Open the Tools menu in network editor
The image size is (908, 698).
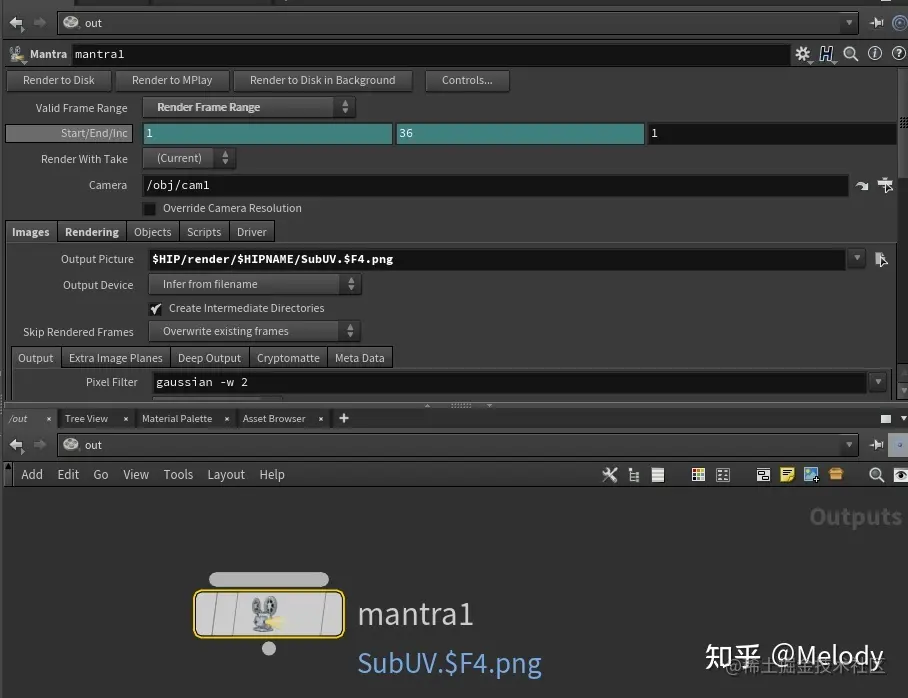pos(178,474)
